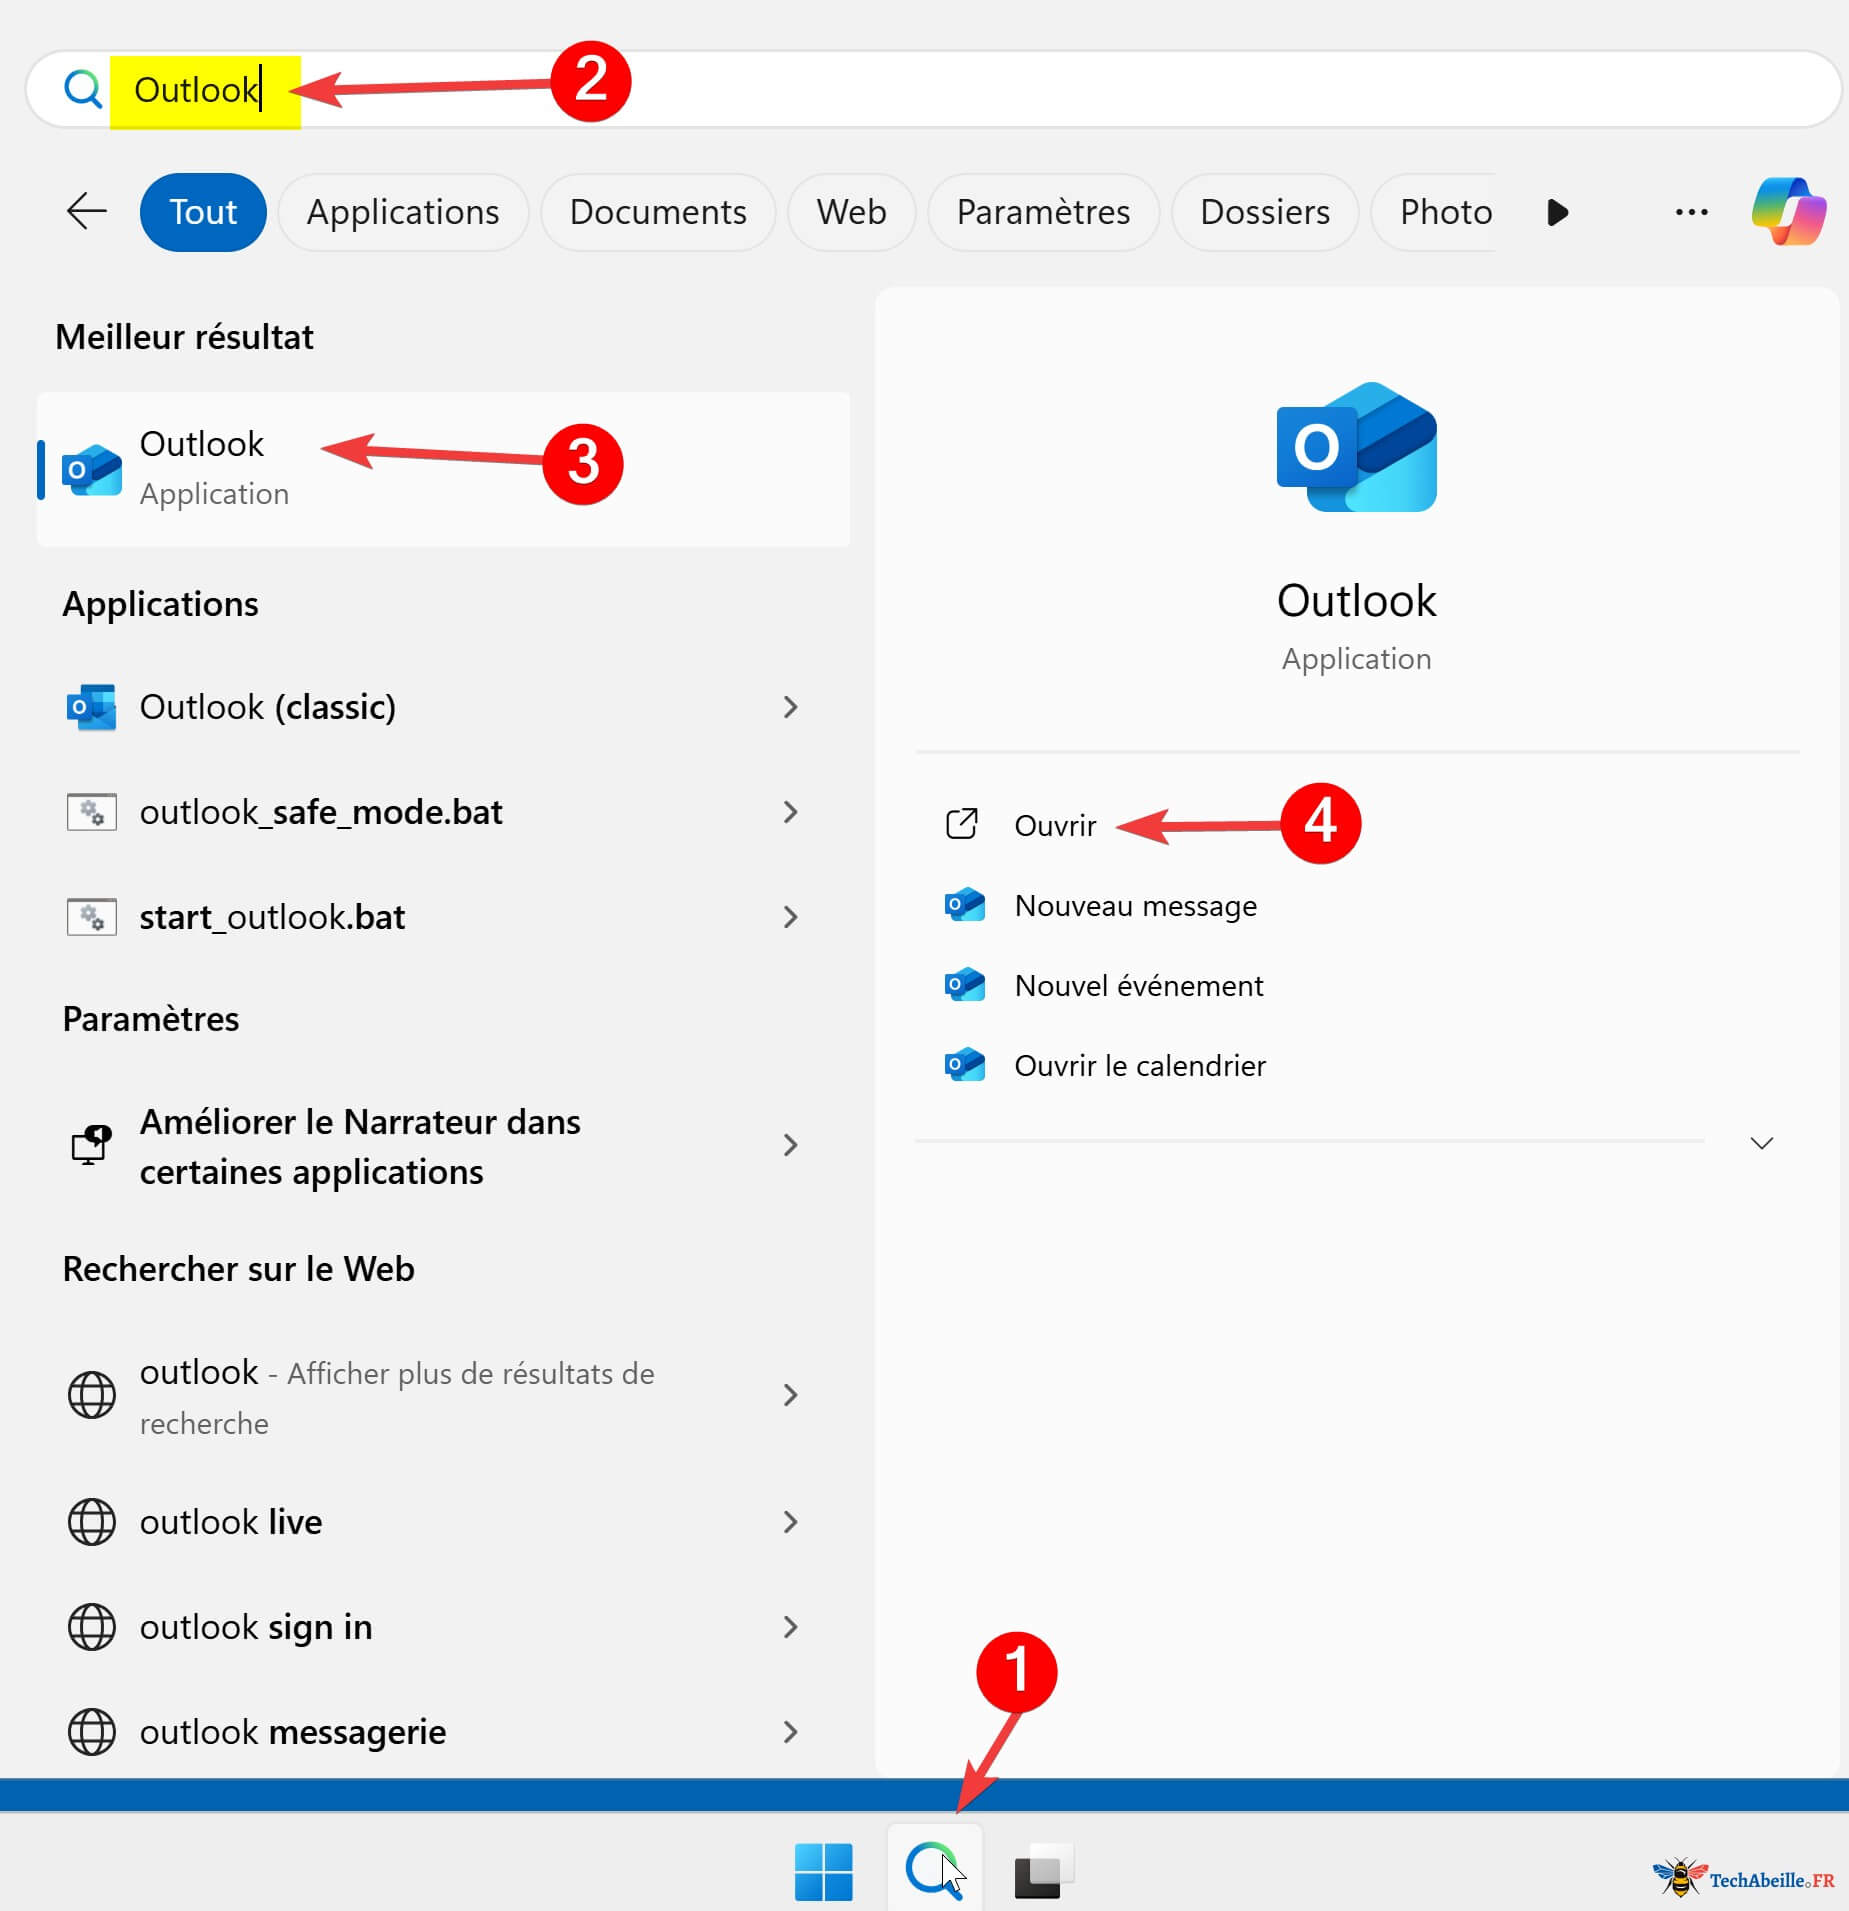Expand outlook live chevron
This screenshot has width=1849, height=1911.
(x=791, y=1522)
